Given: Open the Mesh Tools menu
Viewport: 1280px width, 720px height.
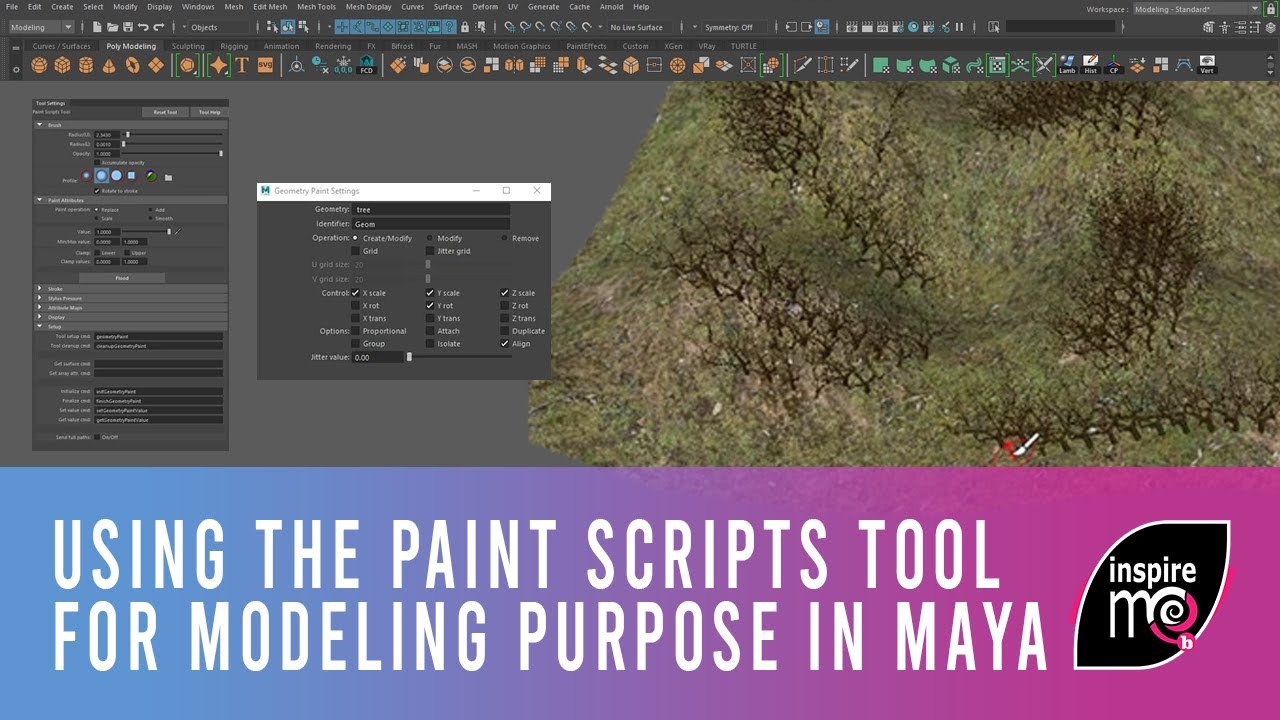Looking at the screenshot, I should click(316, 7).
